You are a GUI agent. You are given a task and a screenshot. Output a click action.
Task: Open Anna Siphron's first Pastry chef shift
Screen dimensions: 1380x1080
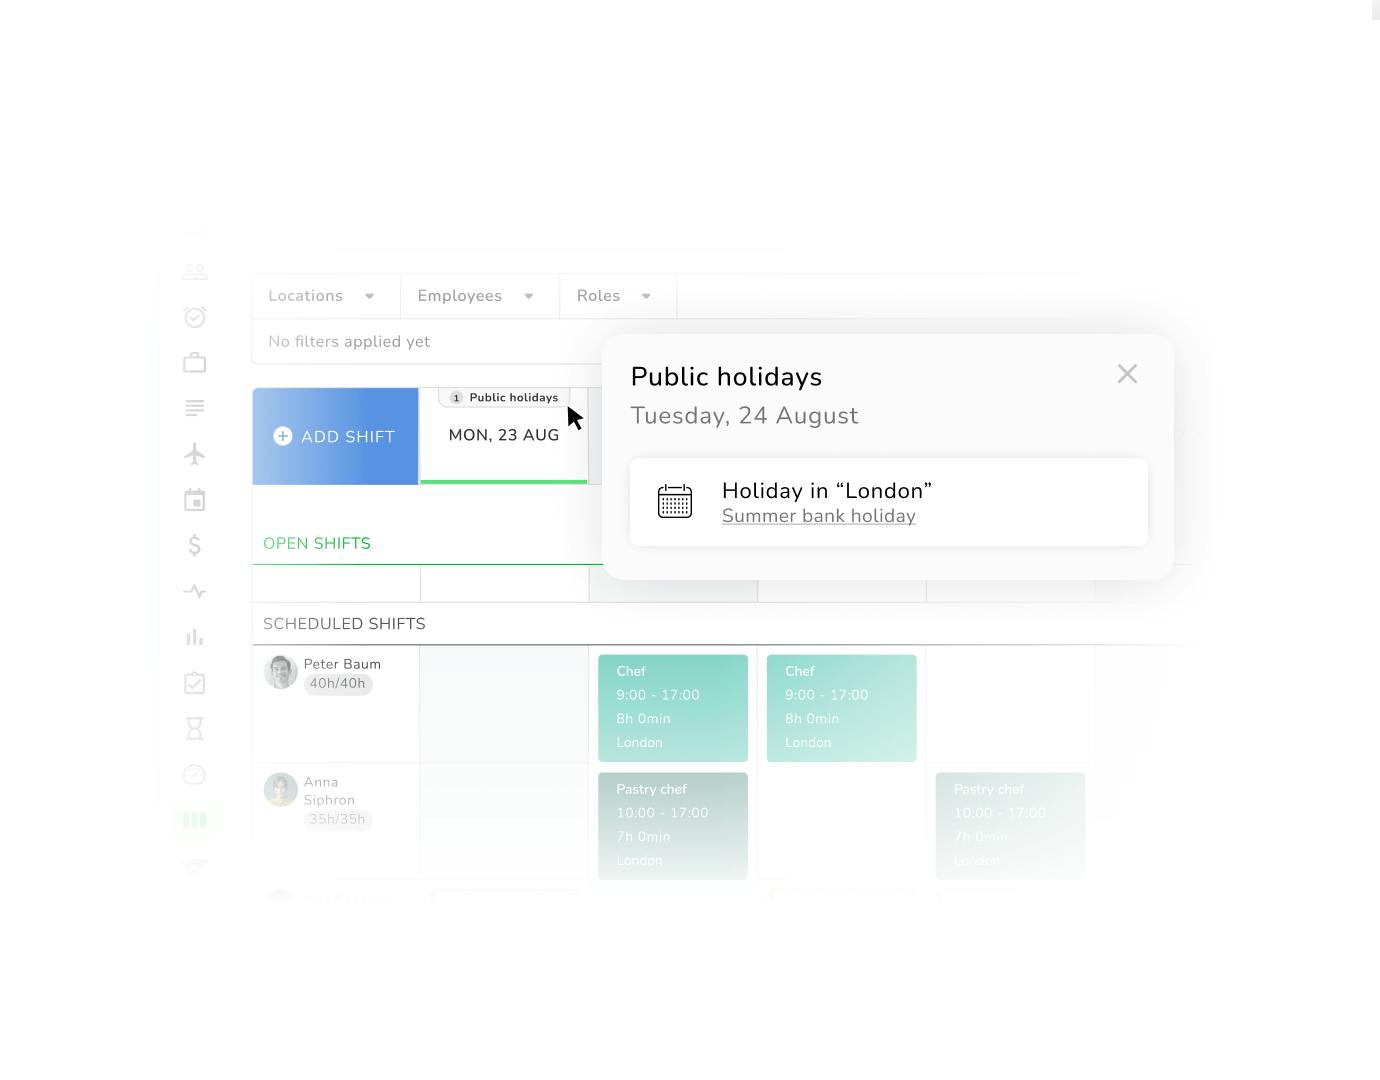(673, 826)
